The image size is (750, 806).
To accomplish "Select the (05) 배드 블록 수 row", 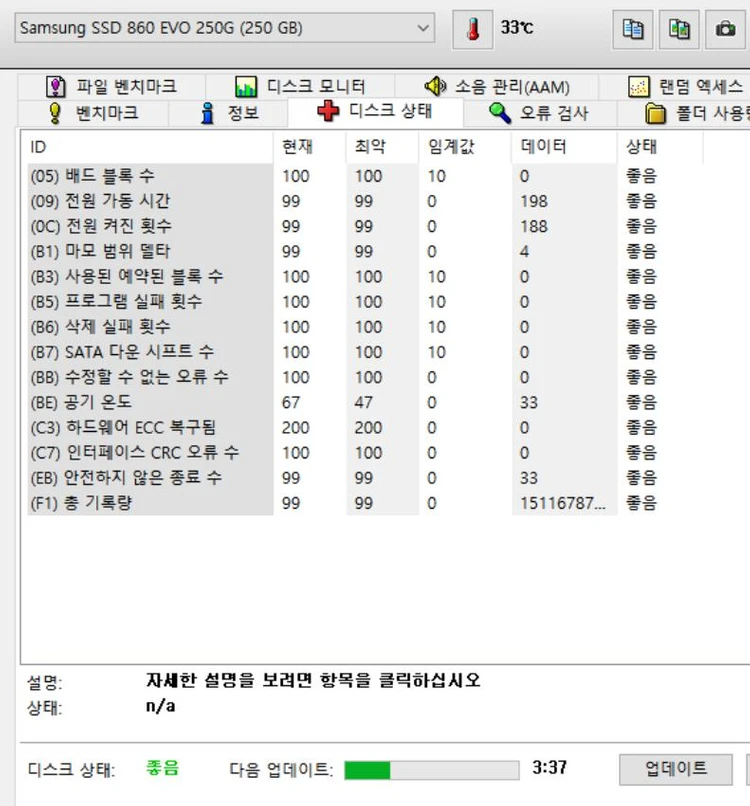I will pos(365,176).
